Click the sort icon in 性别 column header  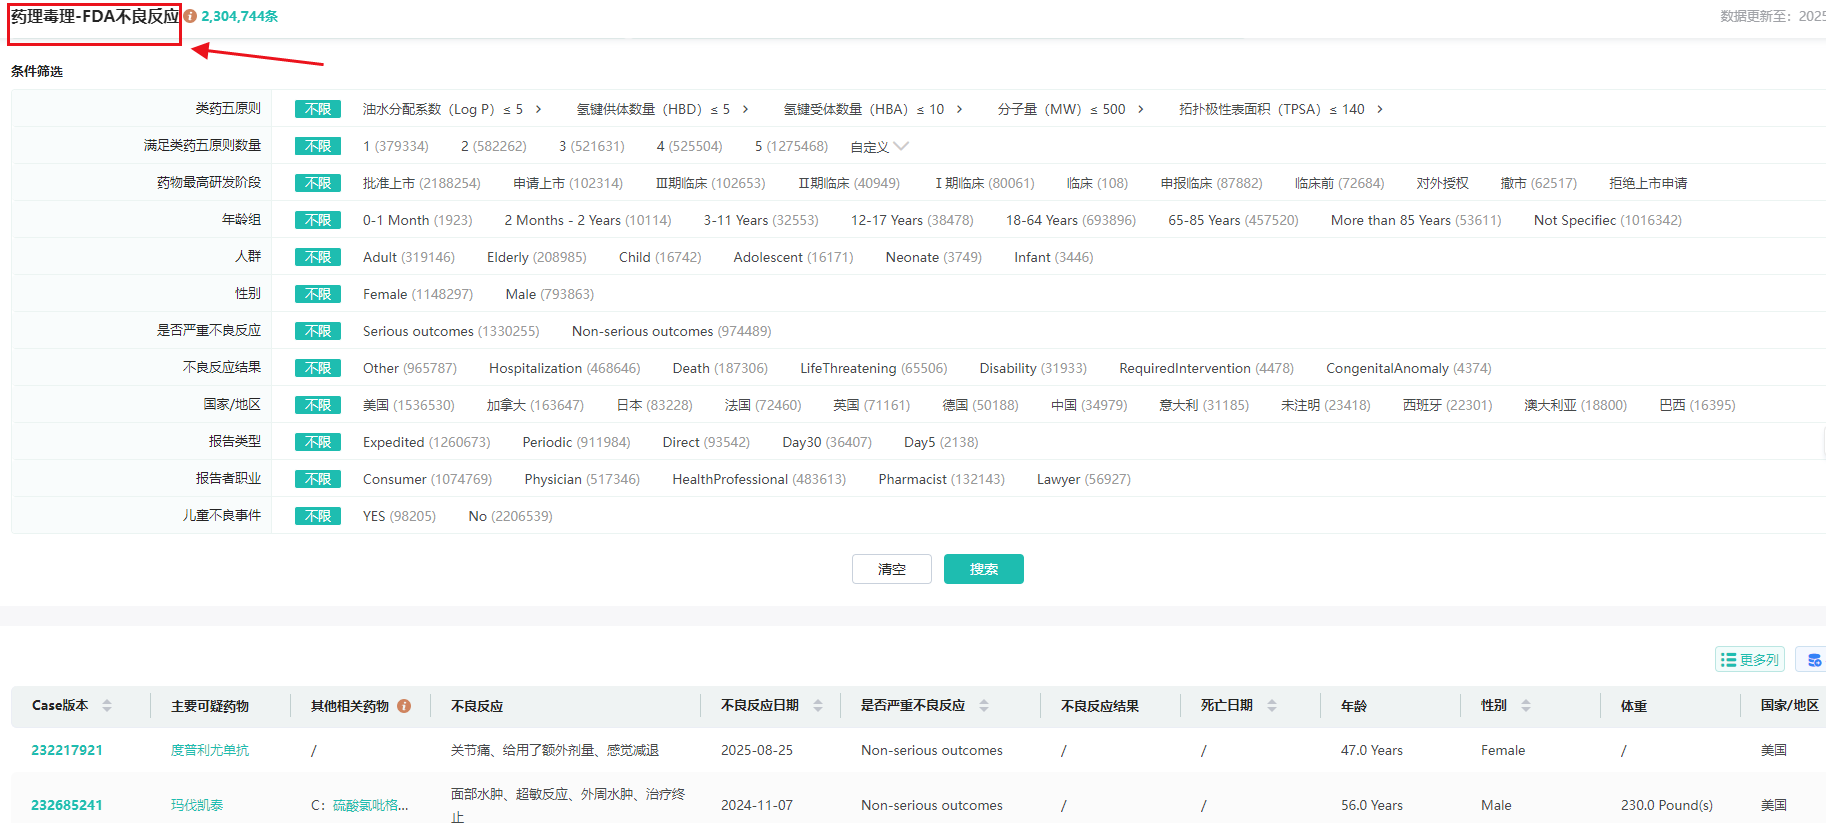[x=1526, y=706]
